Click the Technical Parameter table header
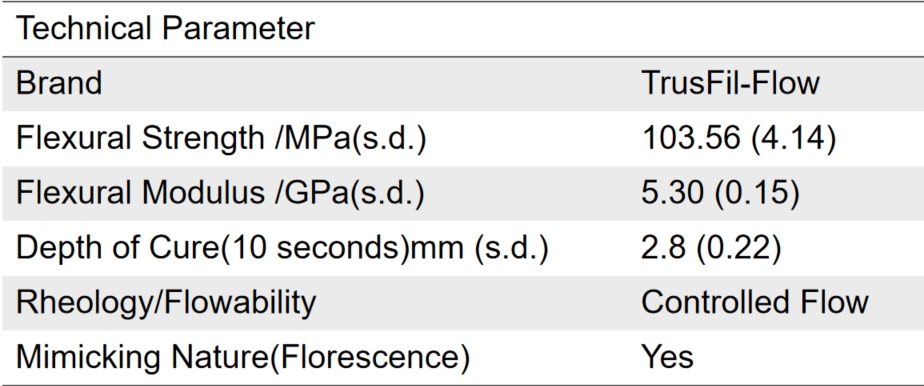924x386 pixels. 165,28
